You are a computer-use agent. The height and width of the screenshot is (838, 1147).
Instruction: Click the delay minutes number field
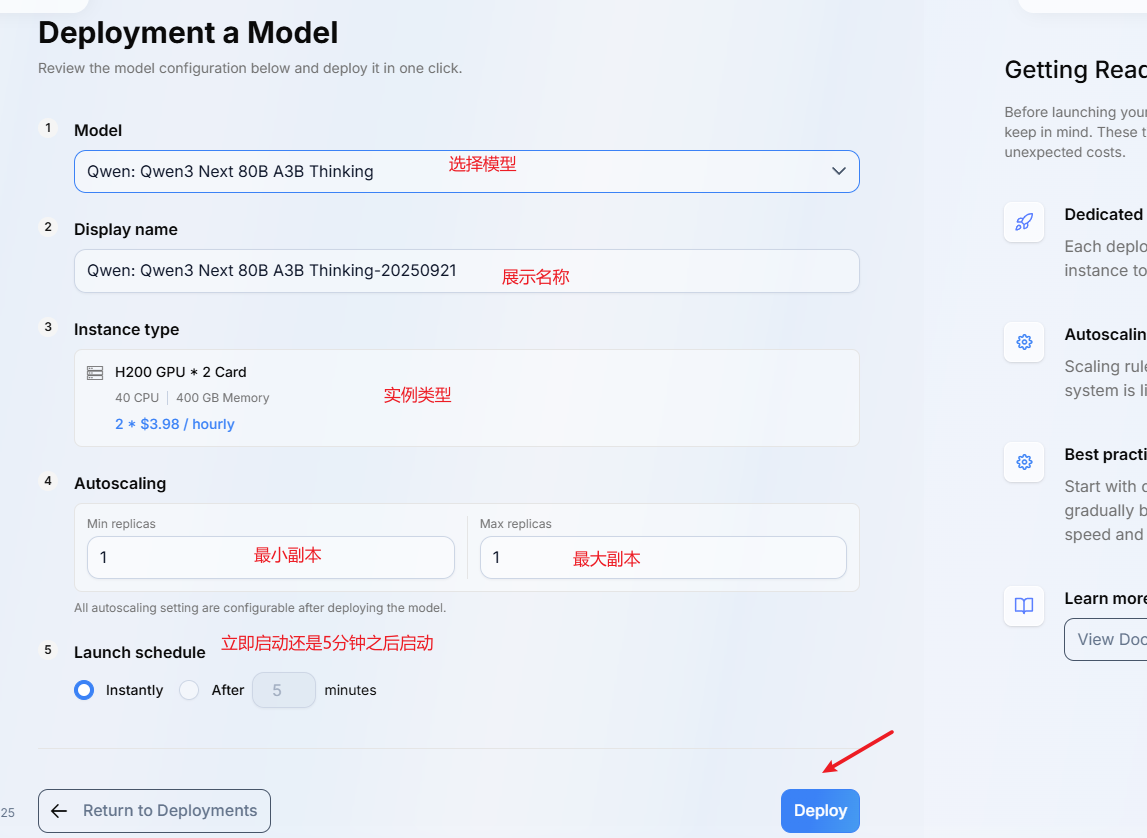(x=283, y=690)
